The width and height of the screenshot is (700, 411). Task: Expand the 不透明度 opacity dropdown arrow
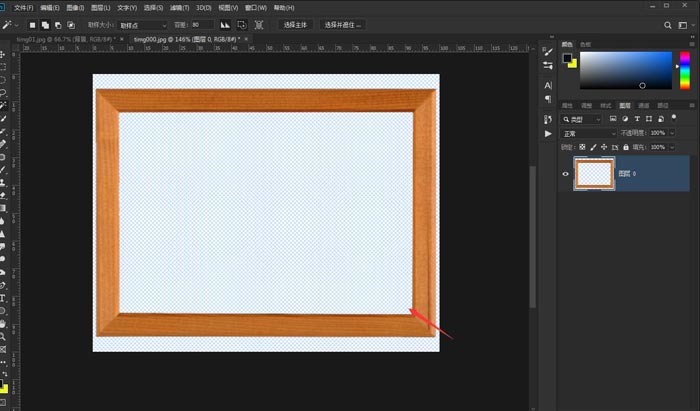[x=671, y=133]
